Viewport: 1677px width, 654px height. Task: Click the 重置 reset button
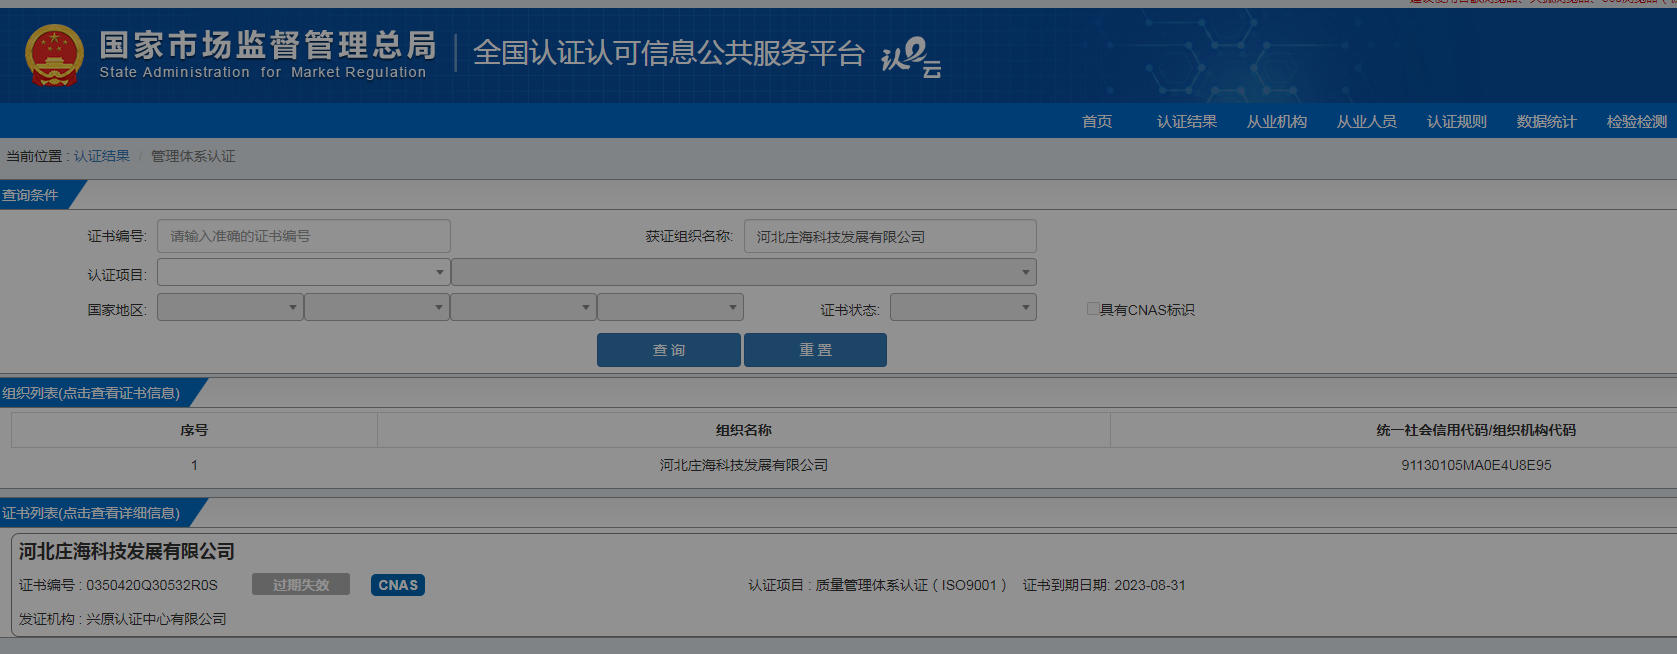coord(815,350)
